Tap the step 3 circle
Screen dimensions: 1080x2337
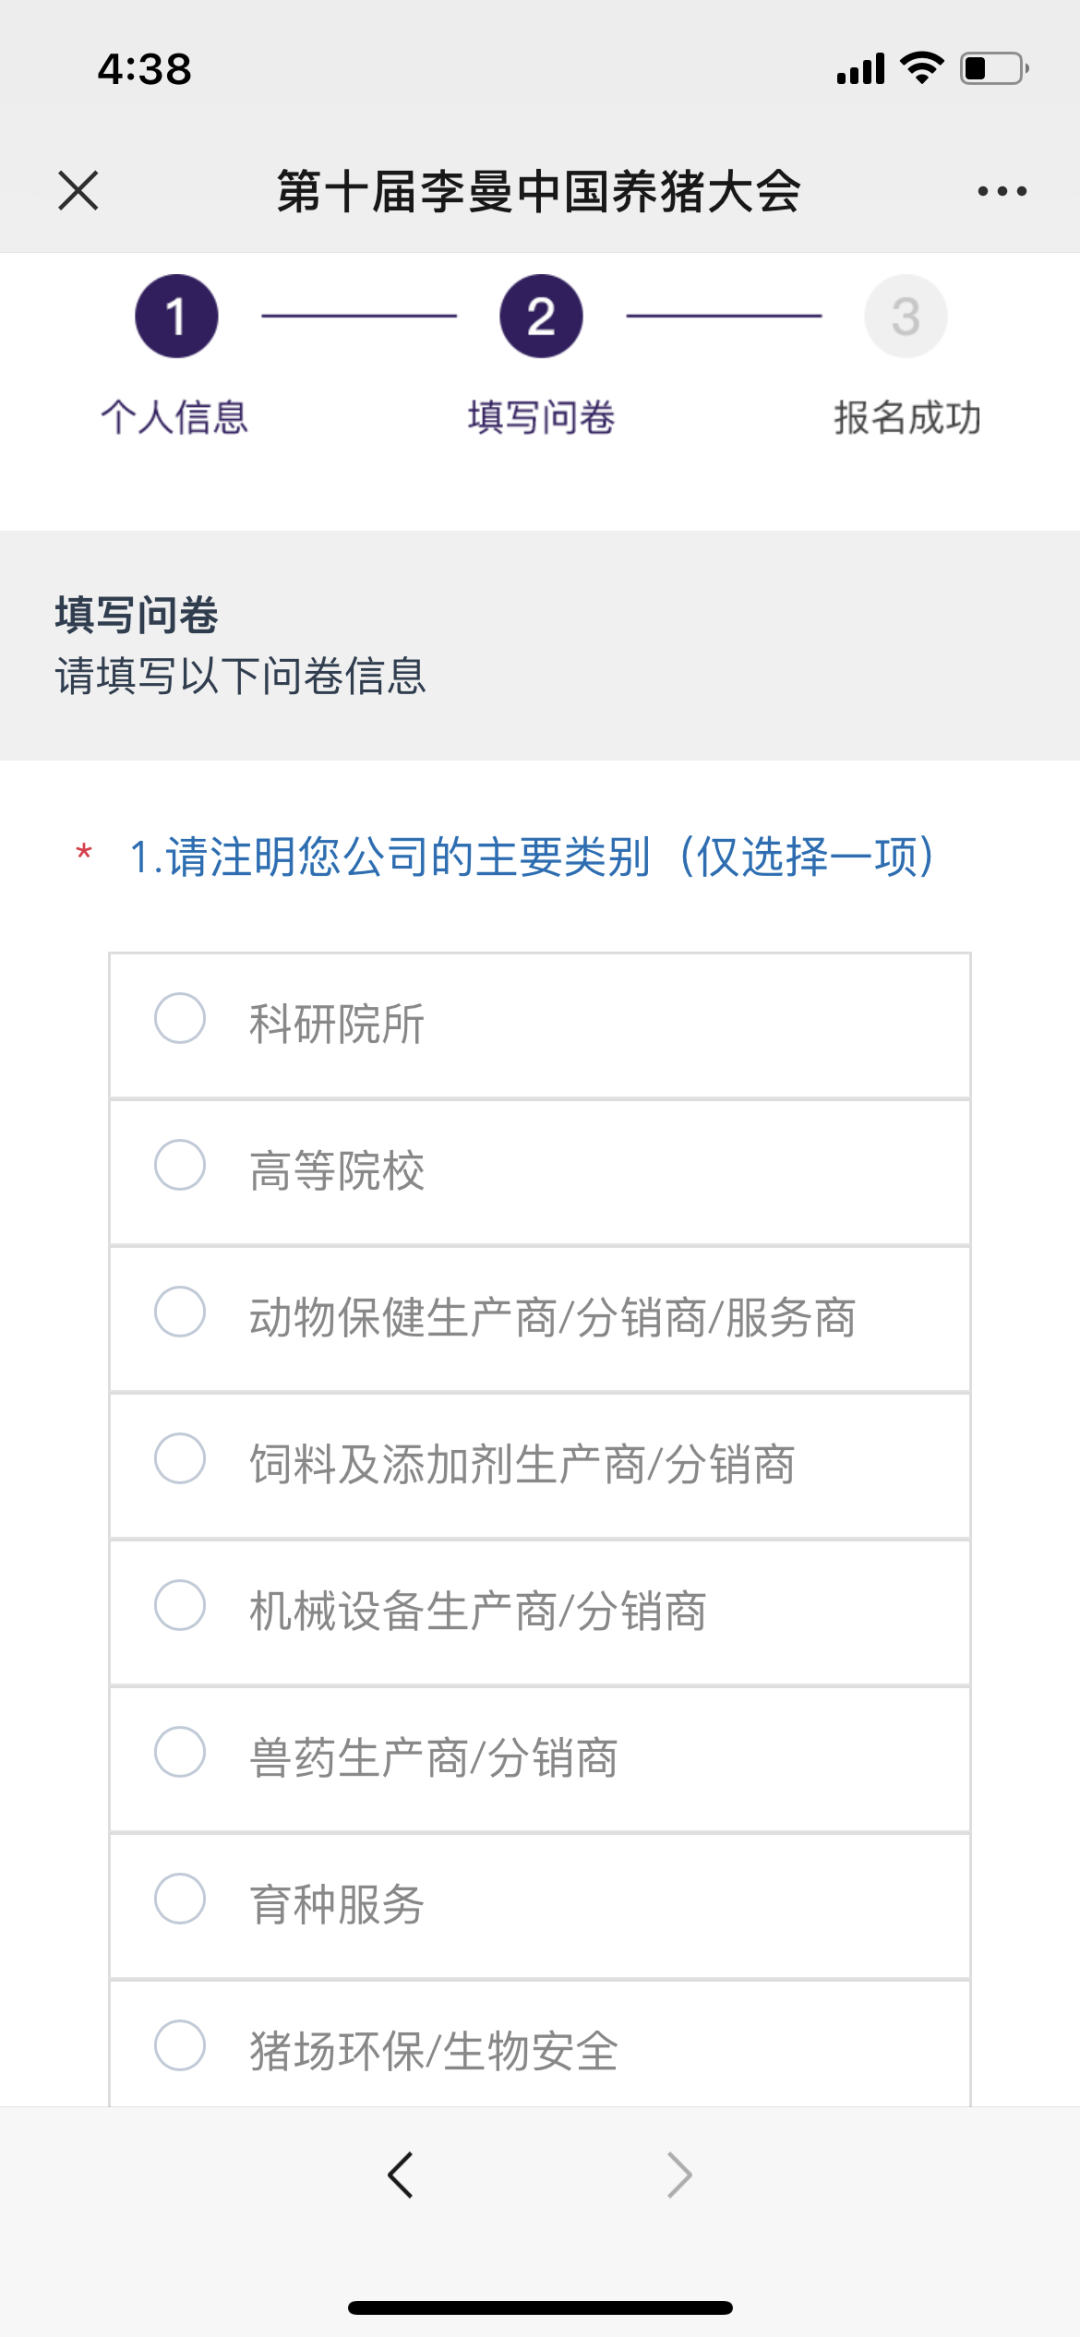click(x=905, y=316)
